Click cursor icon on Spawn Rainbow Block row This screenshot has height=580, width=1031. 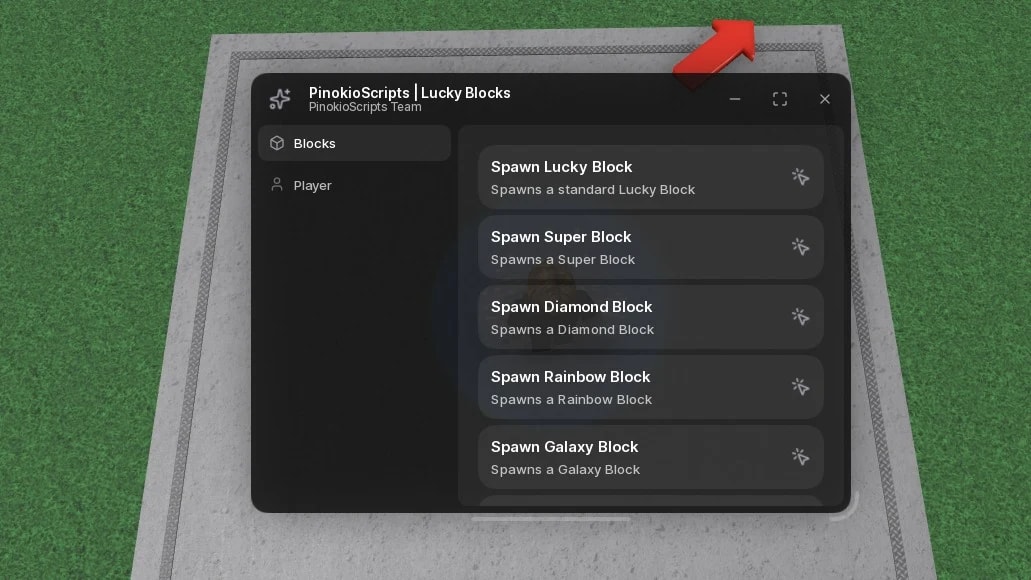800,387
